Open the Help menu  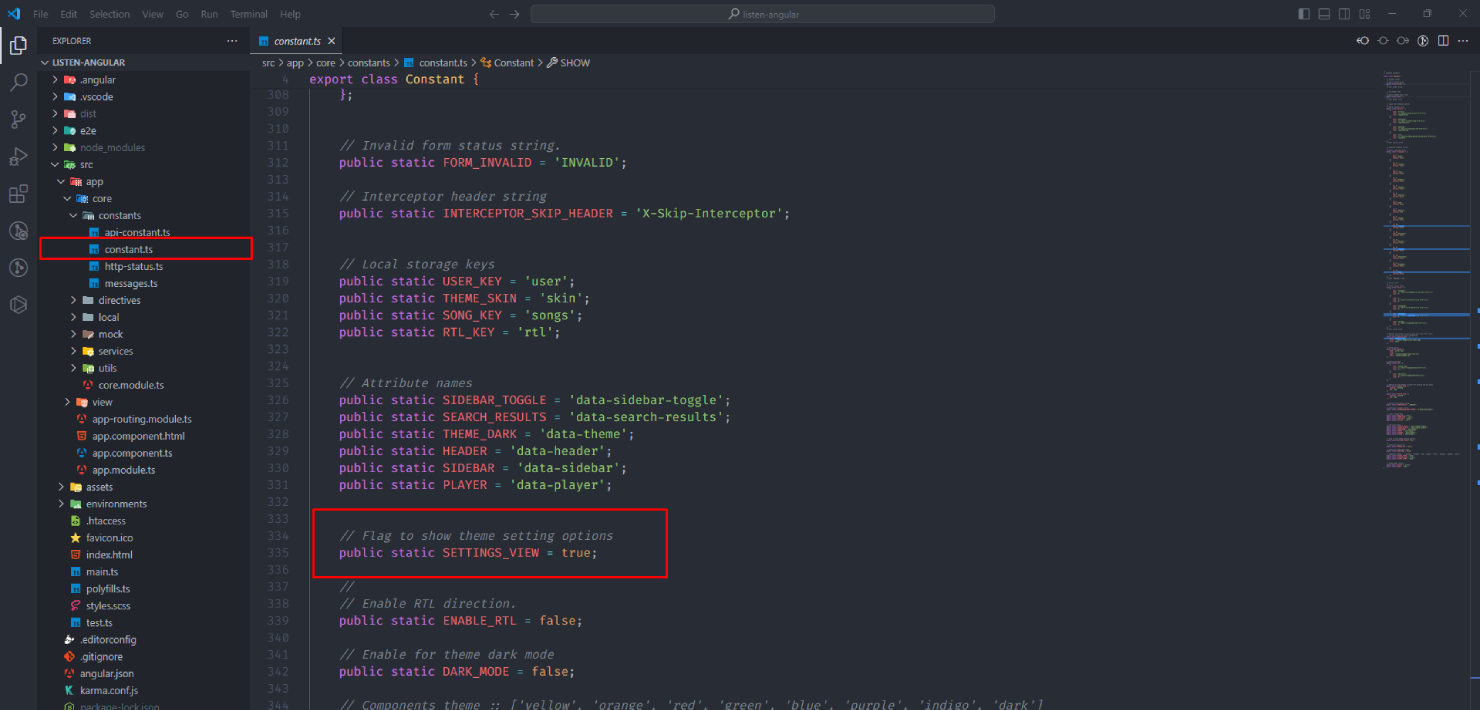pyautogui.click(x=290, y=14)
